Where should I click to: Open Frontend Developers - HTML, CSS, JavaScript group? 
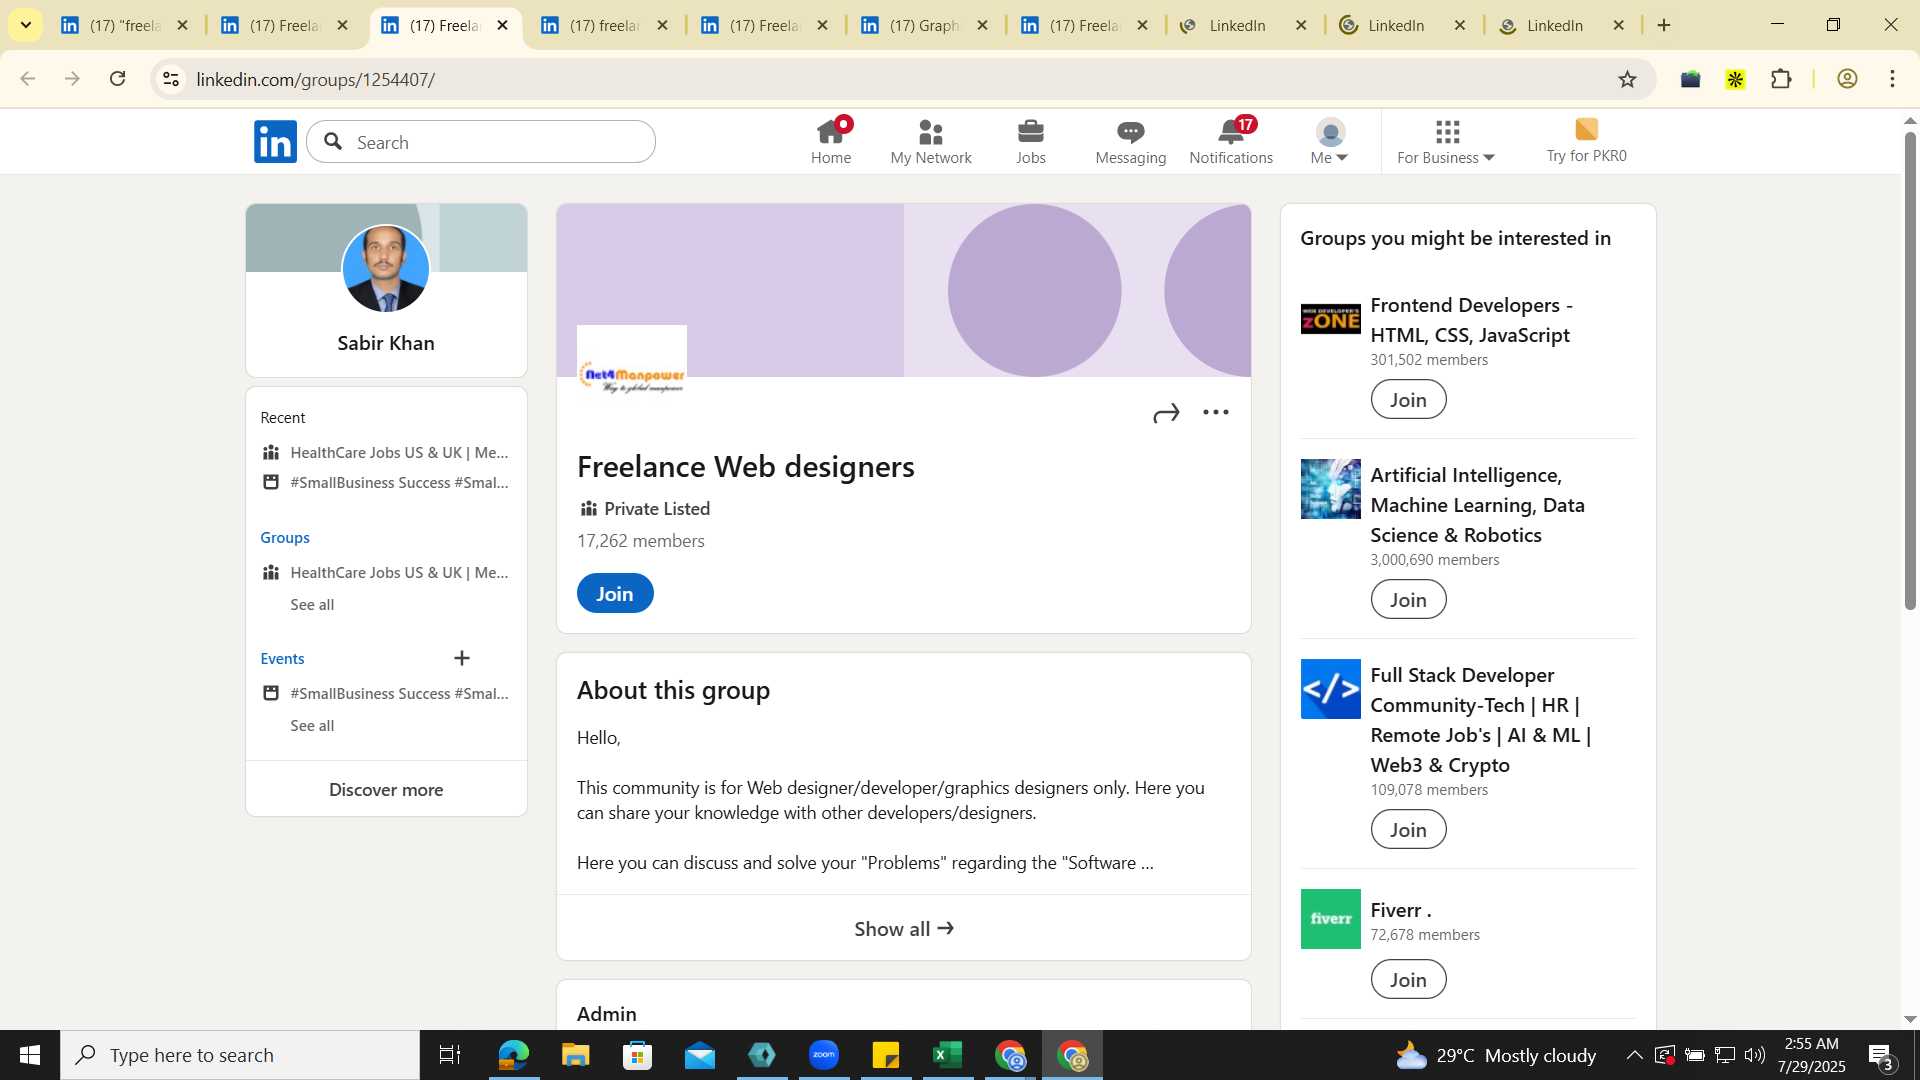pyautogui.click(x=1471, y=320)
